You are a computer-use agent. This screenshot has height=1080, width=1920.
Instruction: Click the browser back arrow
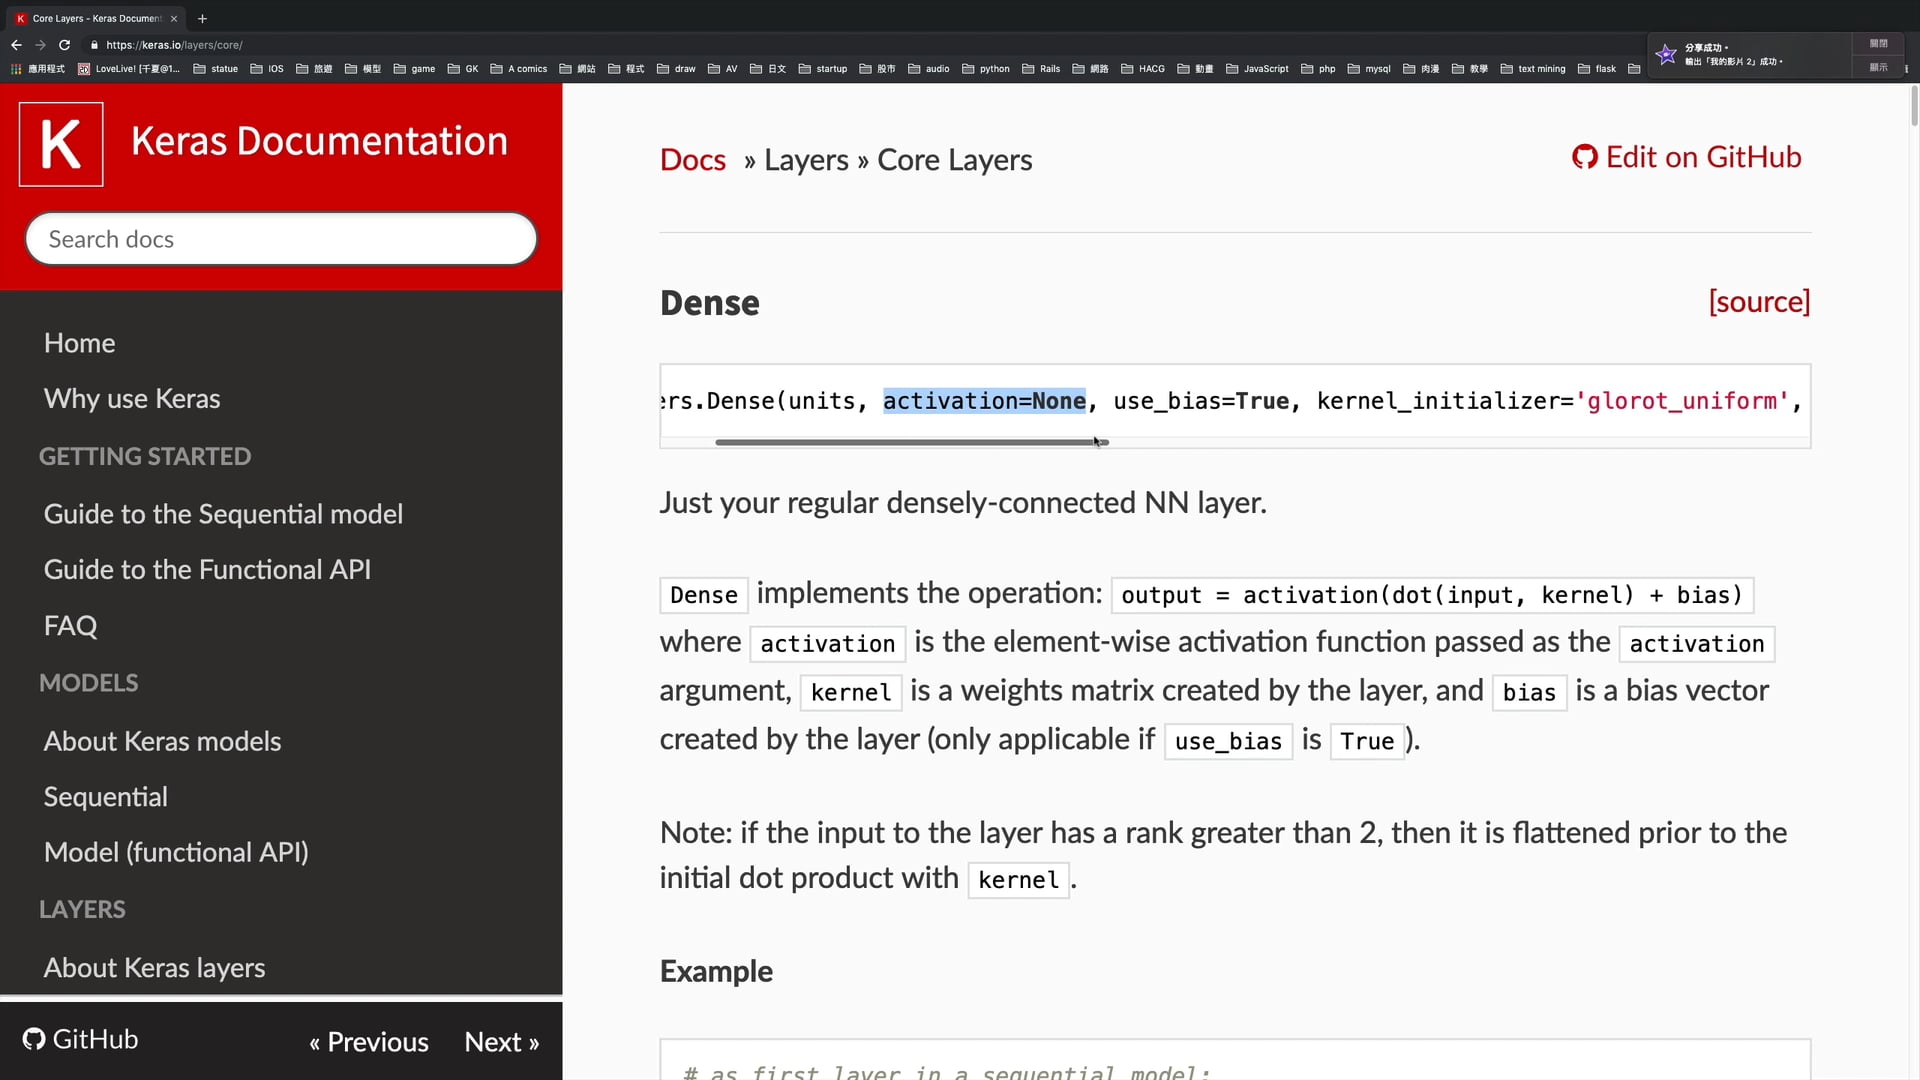pyautogui.click(x=16, y=45)
